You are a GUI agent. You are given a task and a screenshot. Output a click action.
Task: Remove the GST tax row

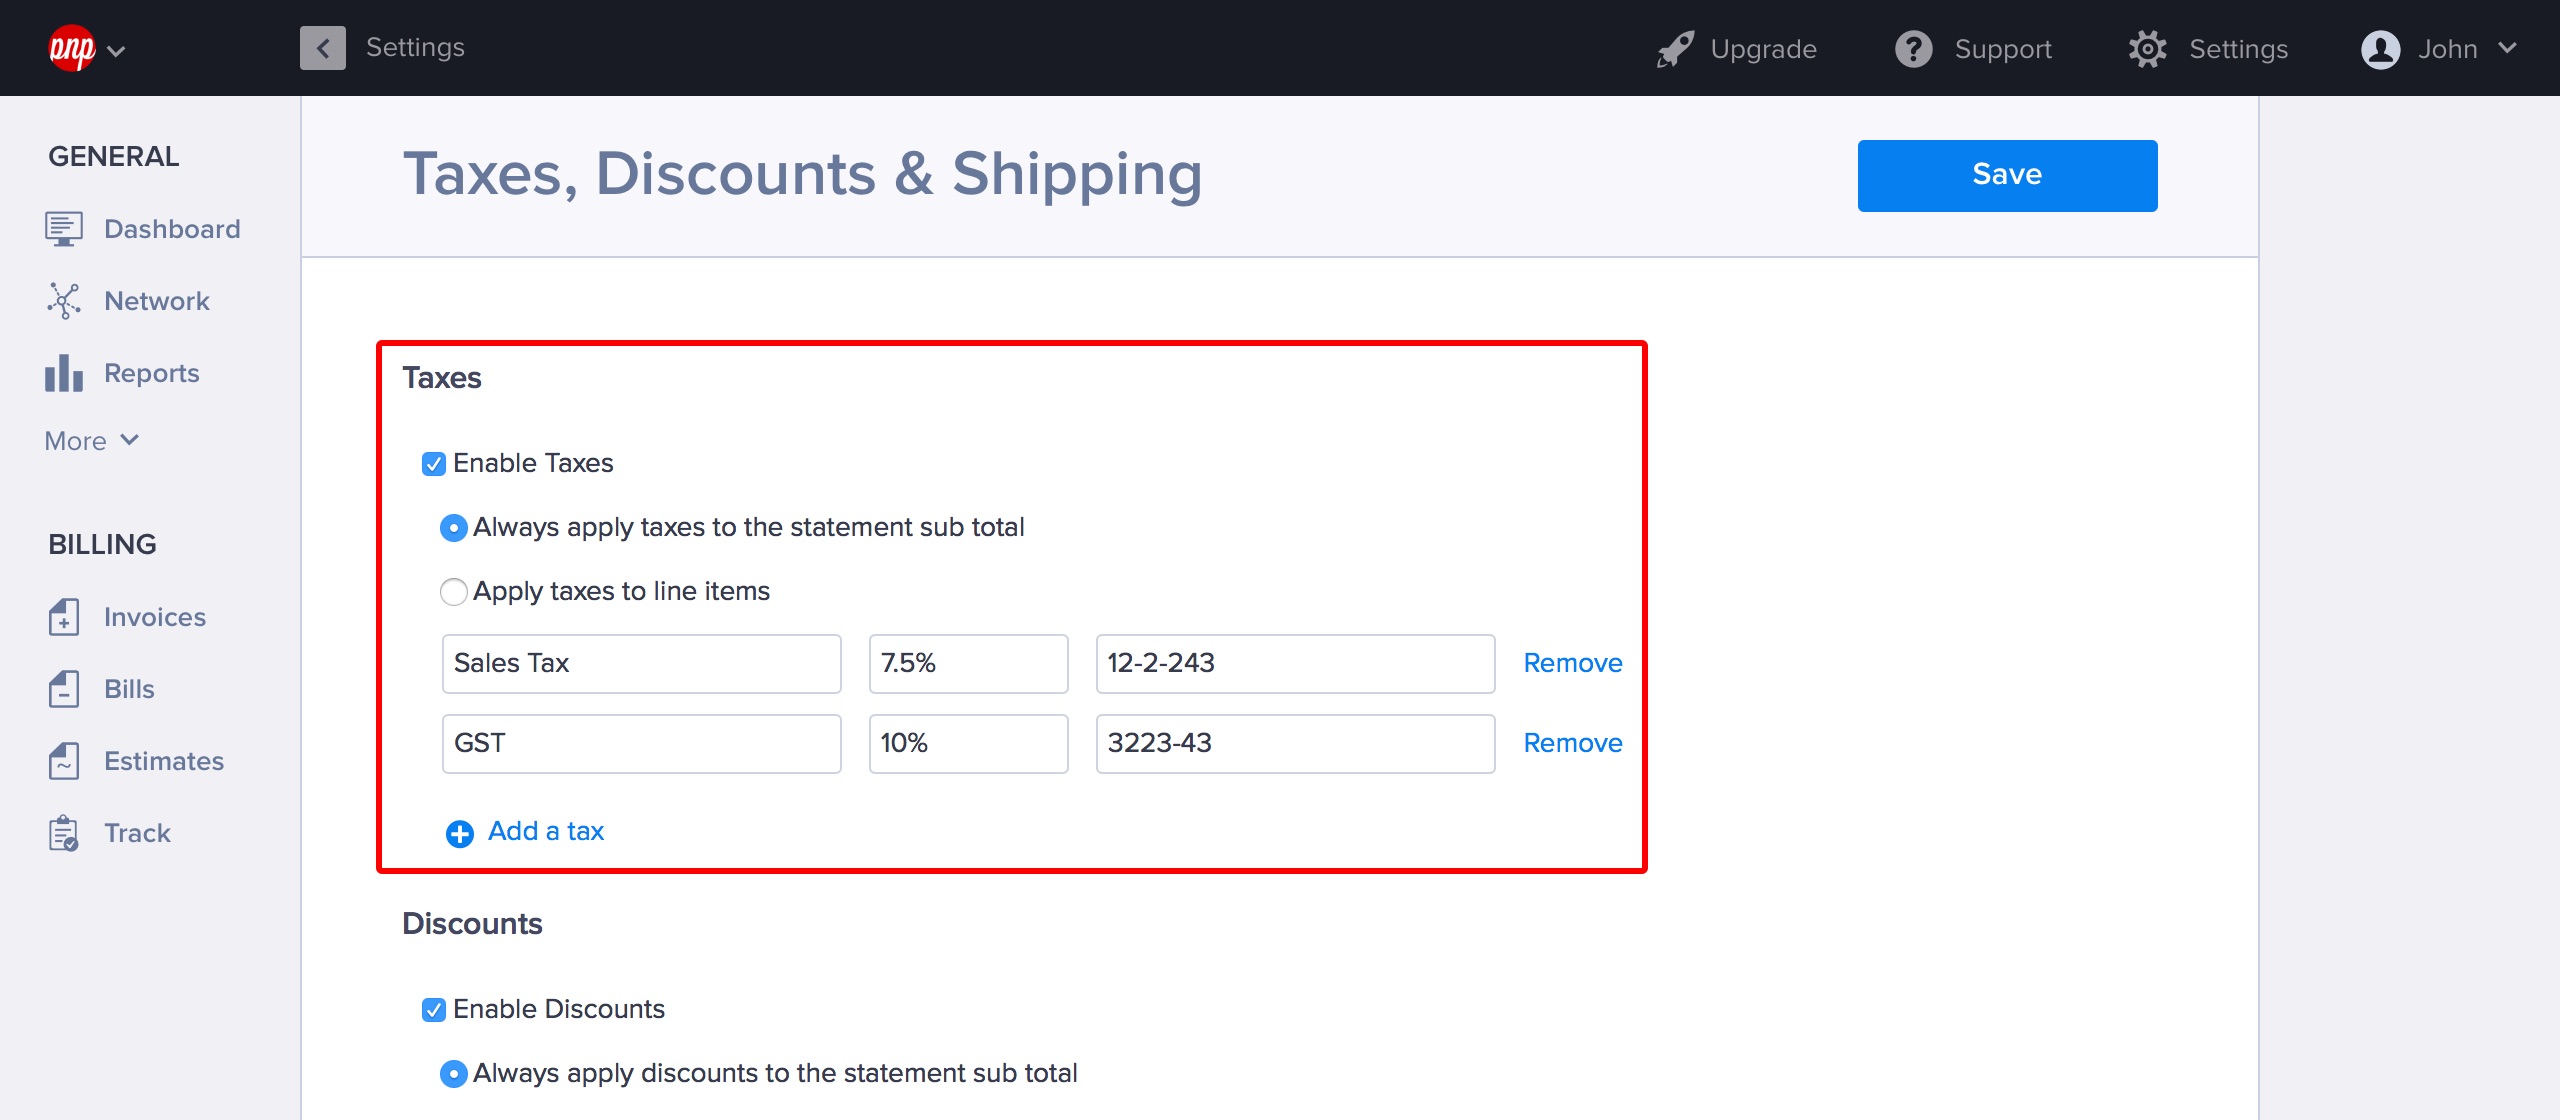coord(1572,743)
